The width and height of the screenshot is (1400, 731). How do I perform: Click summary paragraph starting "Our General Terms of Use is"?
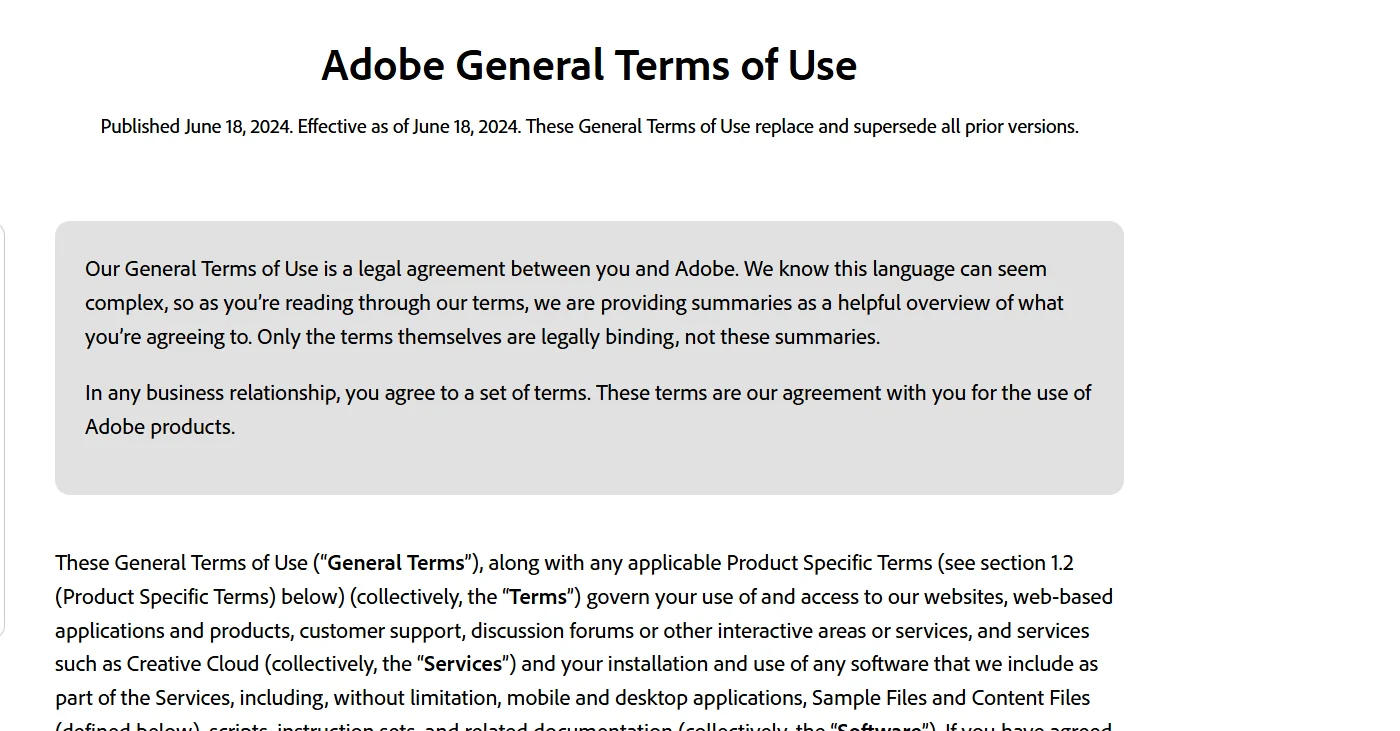(574, 303)
